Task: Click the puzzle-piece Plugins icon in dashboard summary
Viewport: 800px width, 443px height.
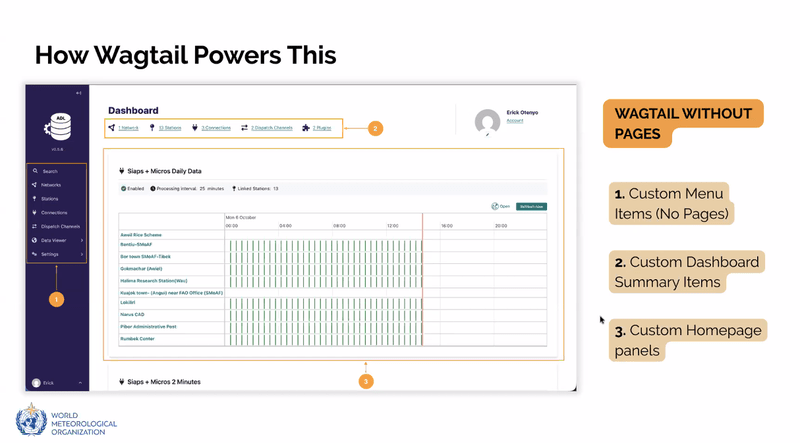Action: pos(306,128)
